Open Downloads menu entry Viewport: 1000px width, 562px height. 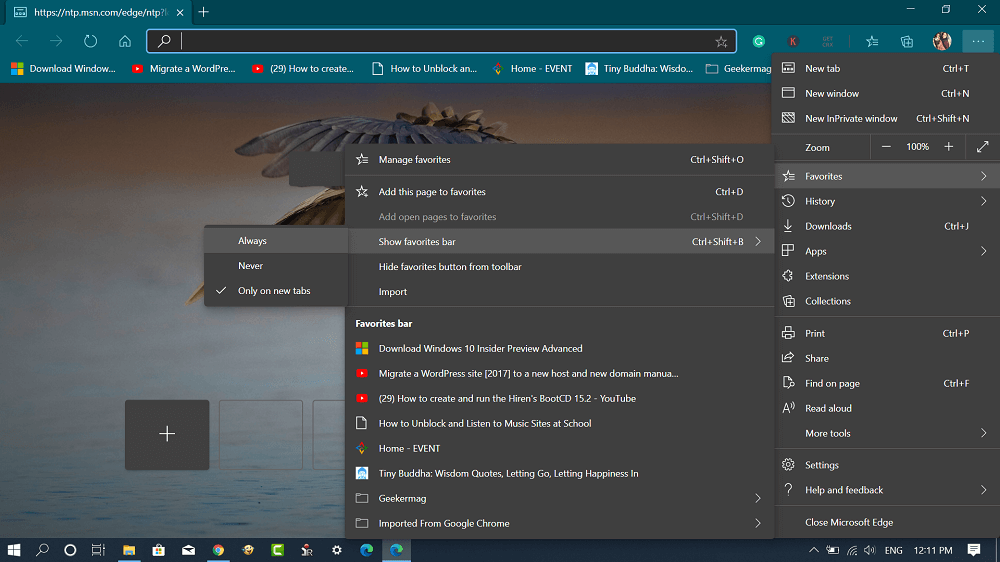(x=886, y=226)
